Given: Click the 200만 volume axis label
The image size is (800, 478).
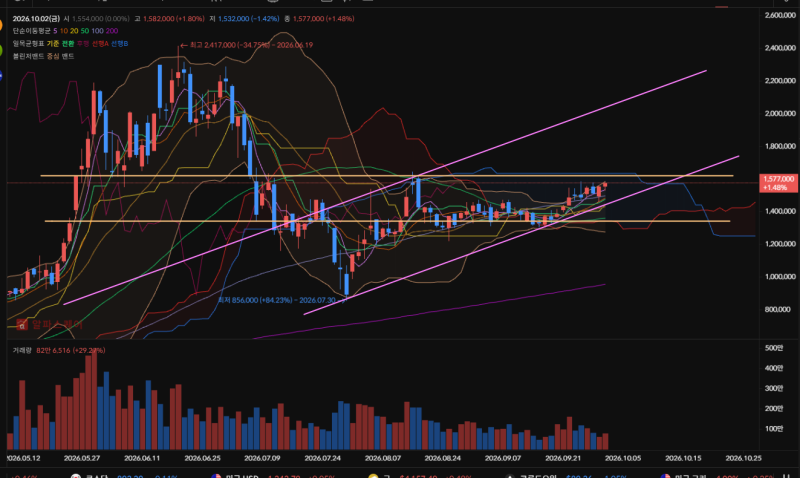Looking at the screenshot, I should pyautogui.click(x=773, y=408).
